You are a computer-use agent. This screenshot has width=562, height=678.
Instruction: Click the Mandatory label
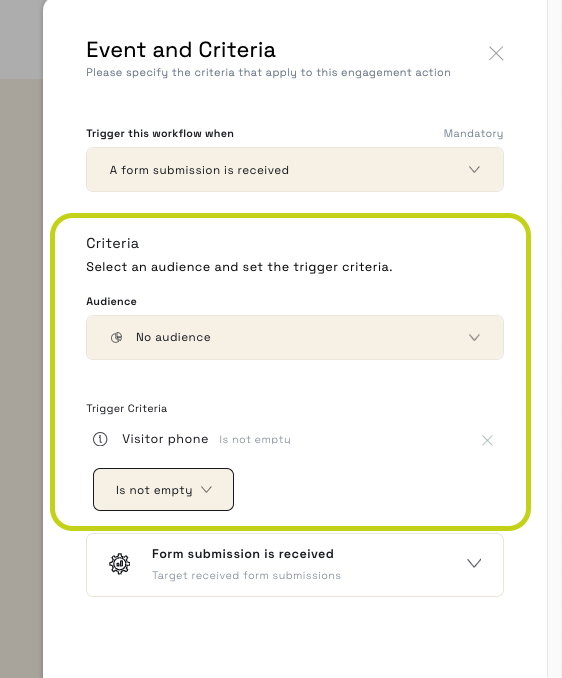(x=473, y=134)
